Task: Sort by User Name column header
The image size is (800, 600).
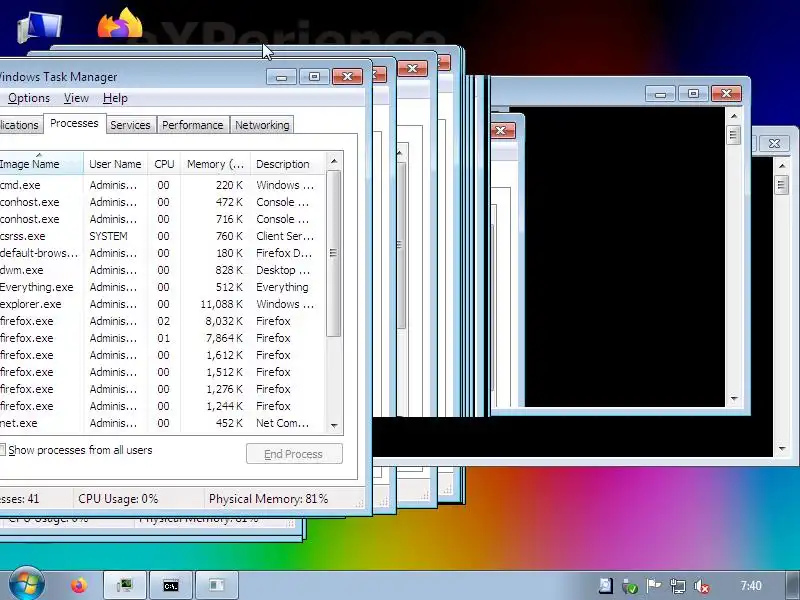Action: (115, 164)
